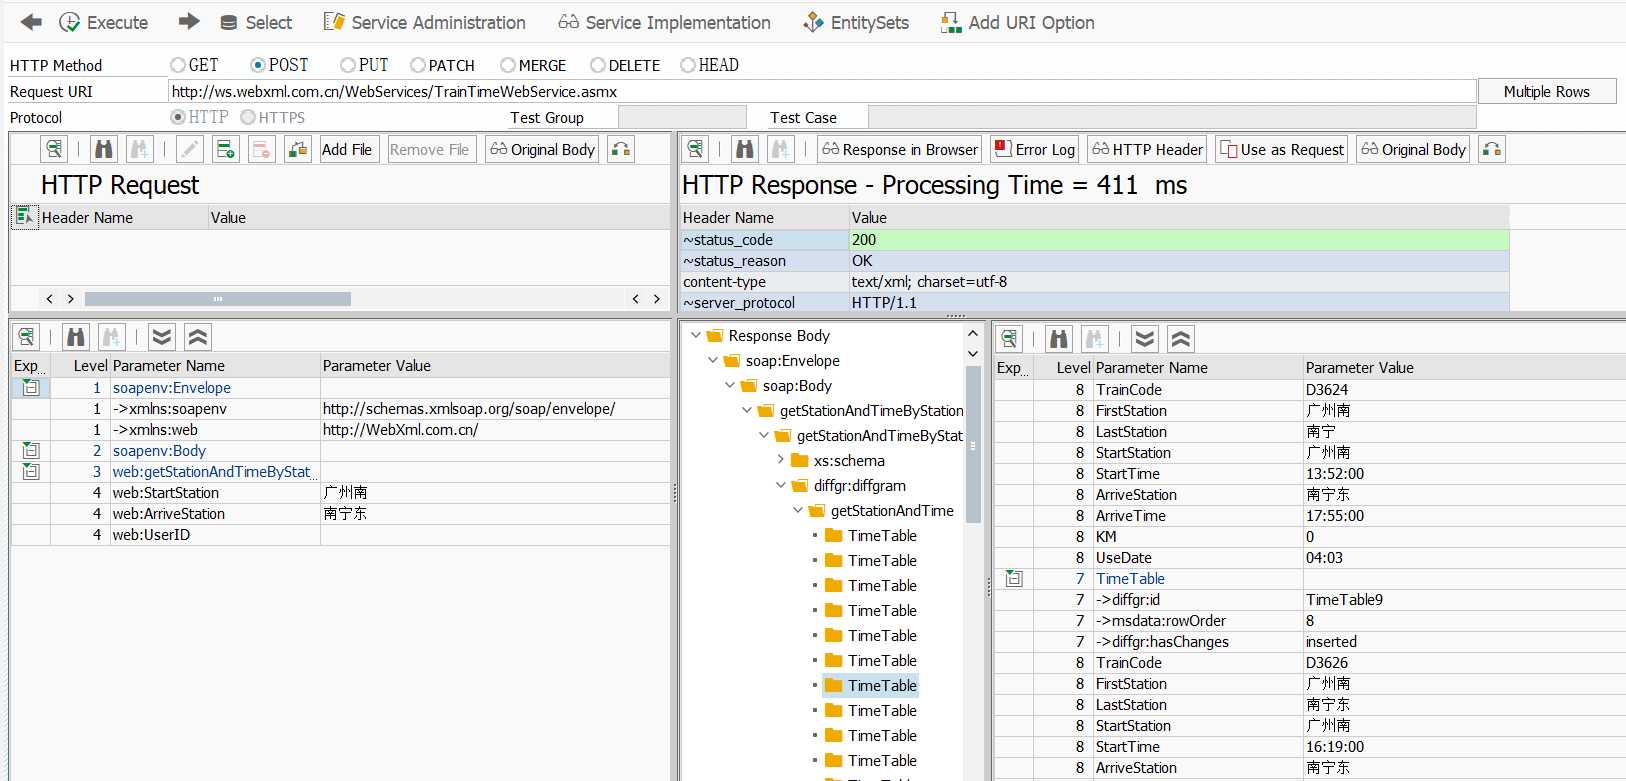Choose the HTTP protocol option
The height and width of the screenshot is (781, 1626).
tap(178, 117)
